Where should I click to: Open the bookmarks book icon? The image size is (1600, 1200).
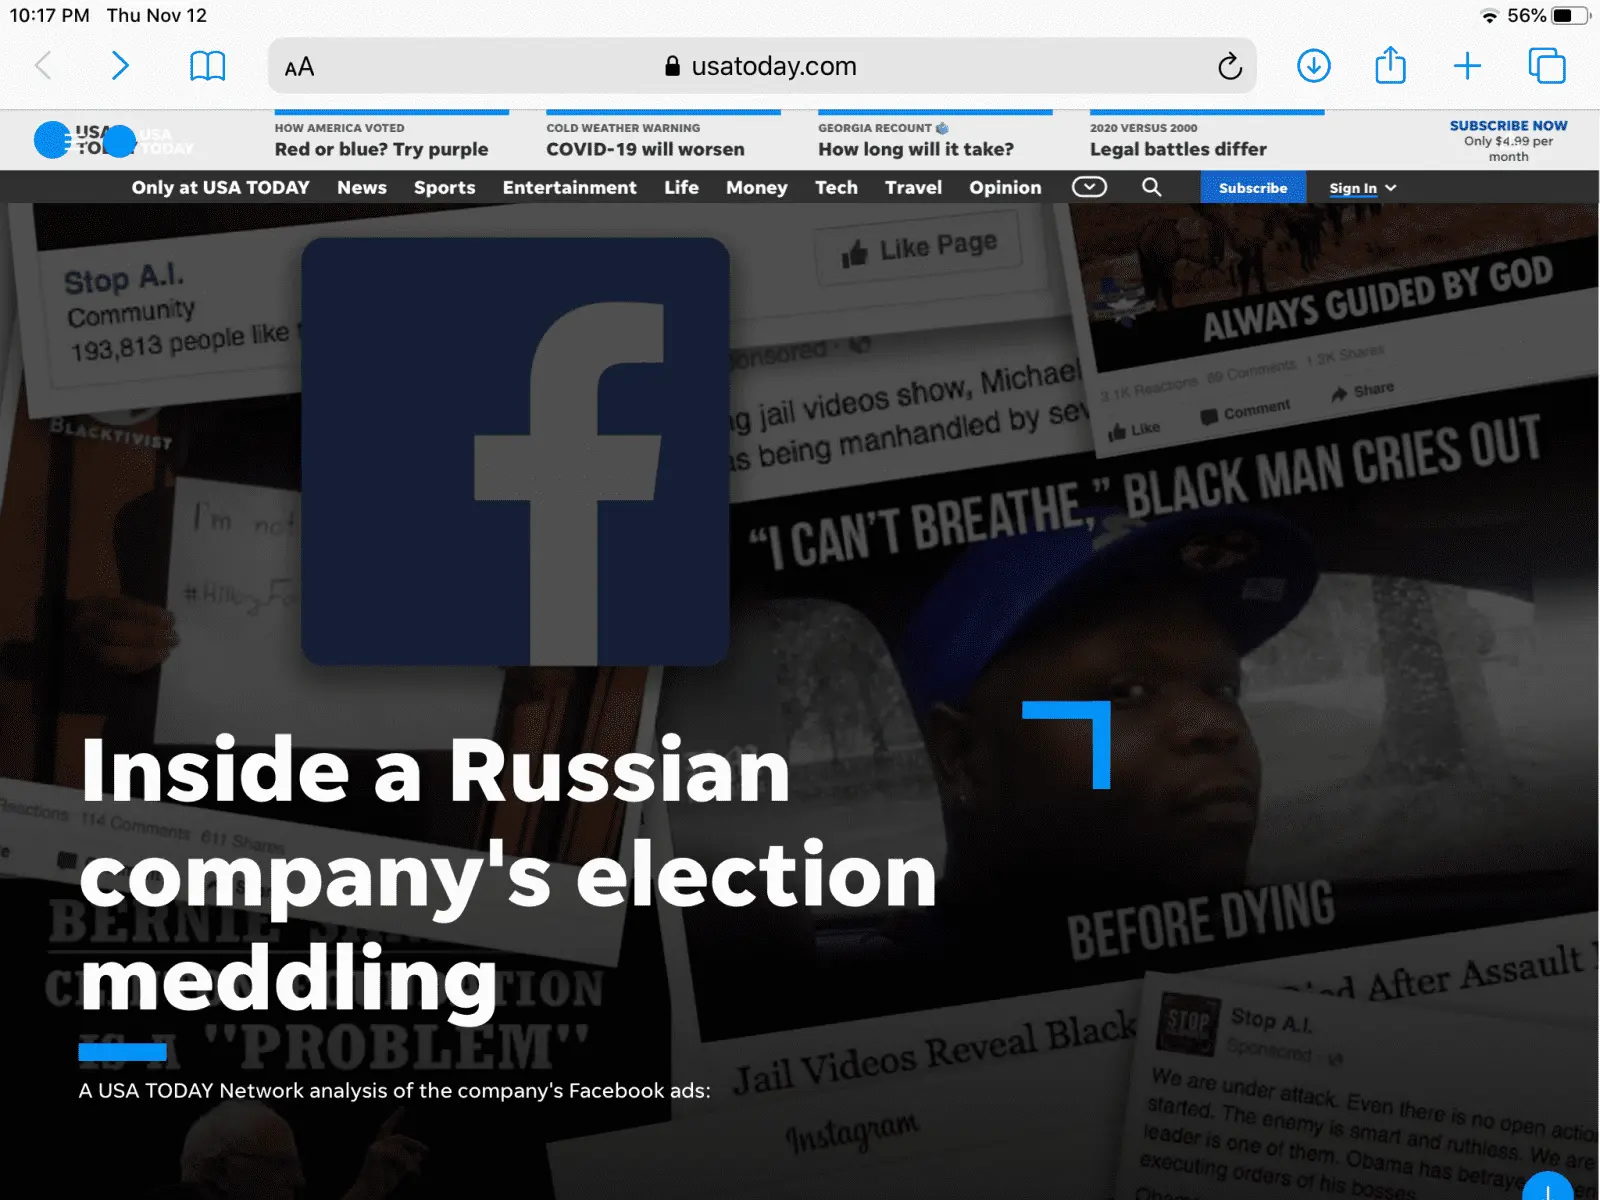tap(207, 66)
